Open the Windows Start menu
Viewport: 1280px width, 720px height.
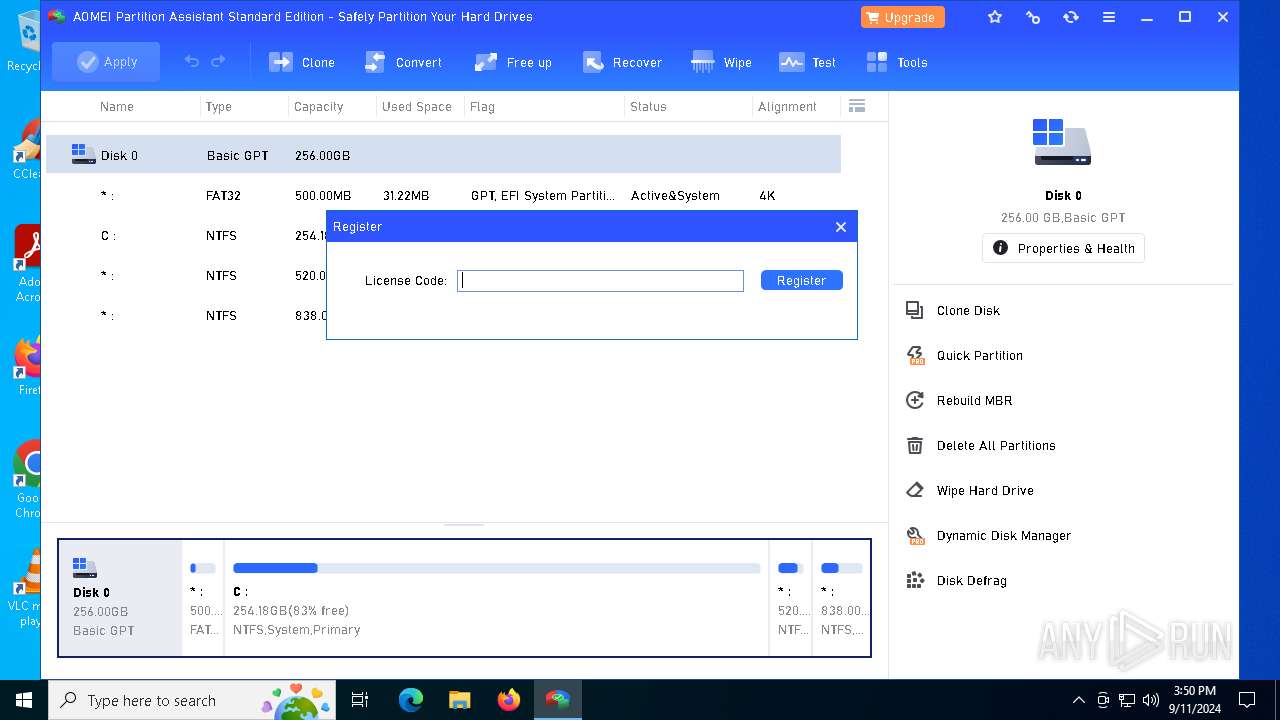pyautogui.click(x=24, y=700)
